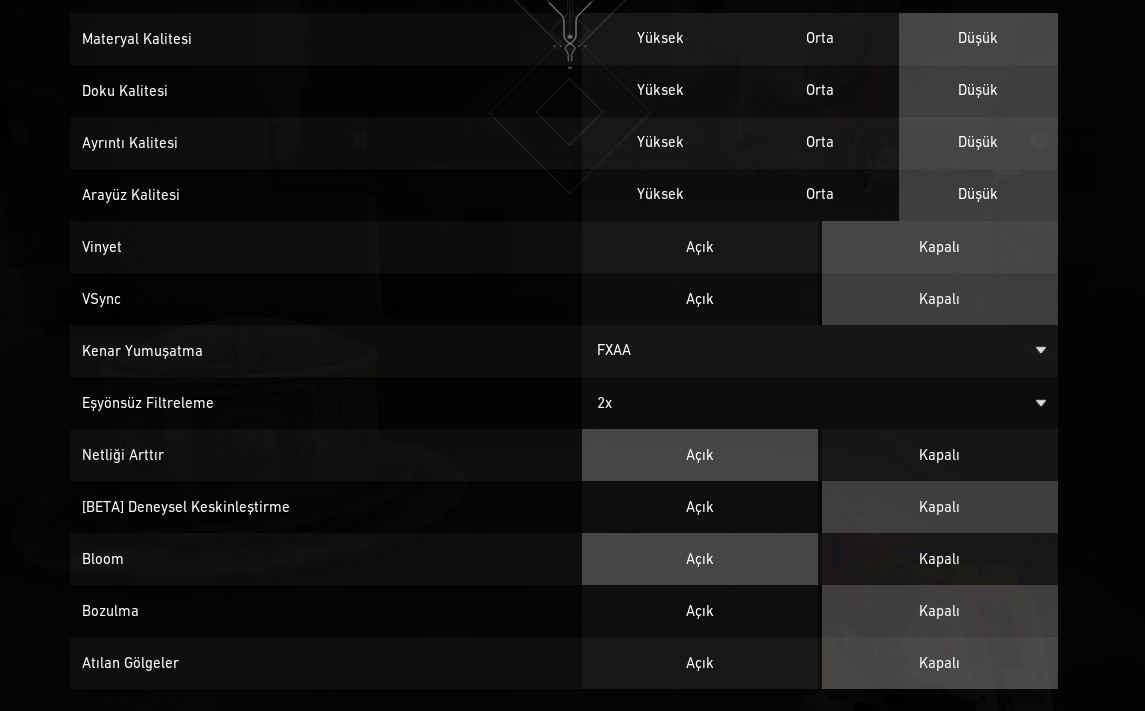The image size is (1145, 711).
Task: Set Atılan Gölgeler to Kapalı
Action: (x=939, y=663)
